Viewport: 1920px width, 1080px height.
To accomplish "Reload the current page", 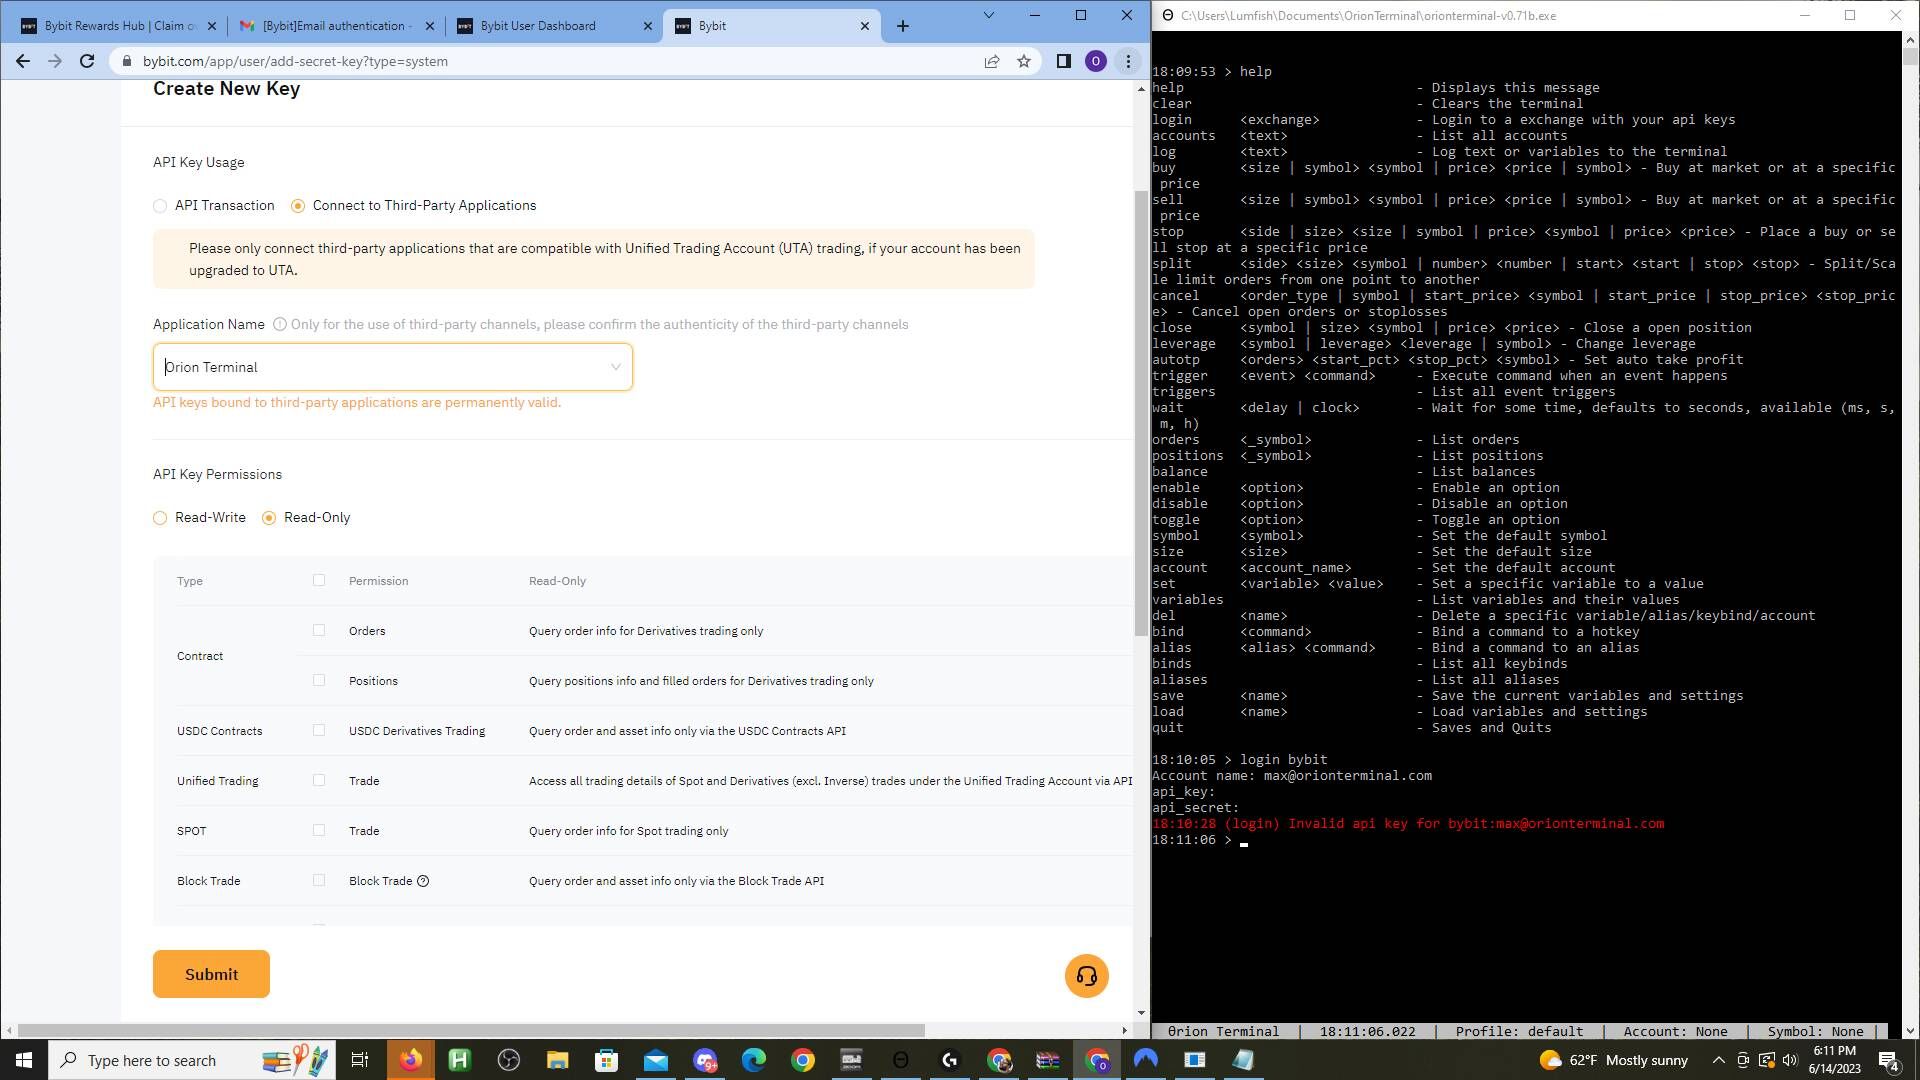I will [x=89, y=61].
